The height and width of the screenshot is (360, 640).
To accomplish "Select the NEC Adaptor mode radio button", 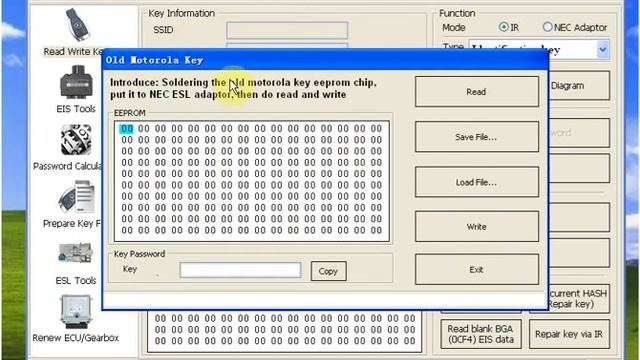I will 547,27.
